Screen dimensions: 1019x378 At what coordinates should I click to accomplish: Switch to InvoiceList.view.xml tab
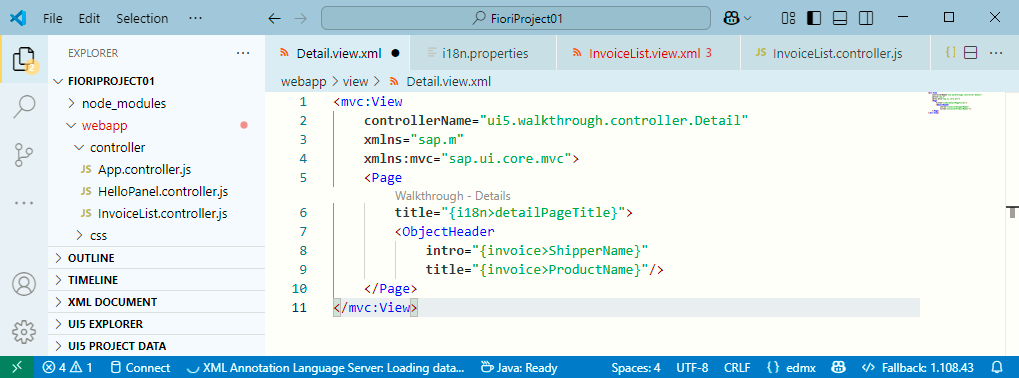(649, 53)
